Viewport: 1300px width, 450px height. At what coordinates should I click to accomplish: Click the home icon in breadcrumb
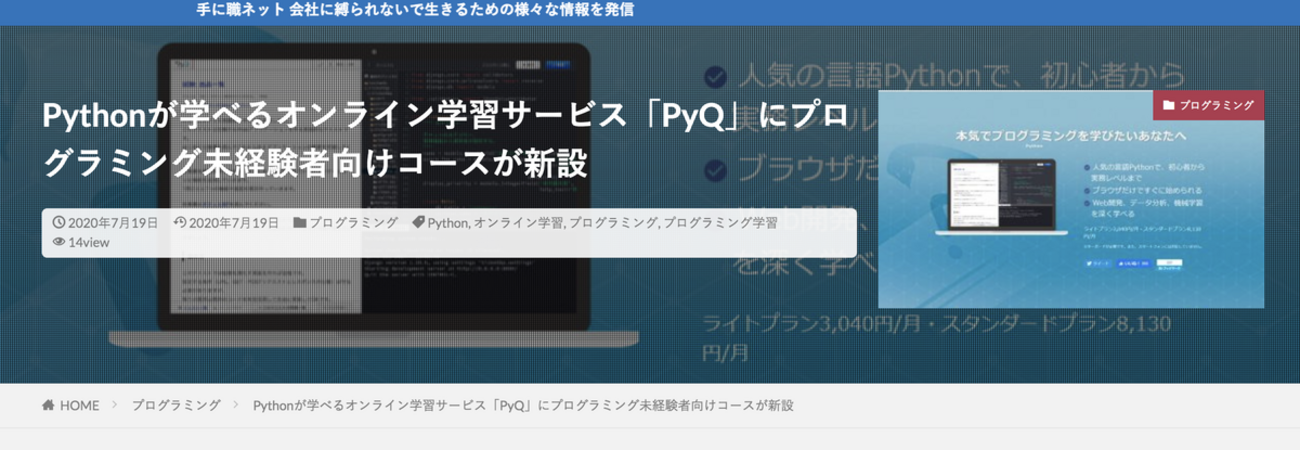click(48, 405)
